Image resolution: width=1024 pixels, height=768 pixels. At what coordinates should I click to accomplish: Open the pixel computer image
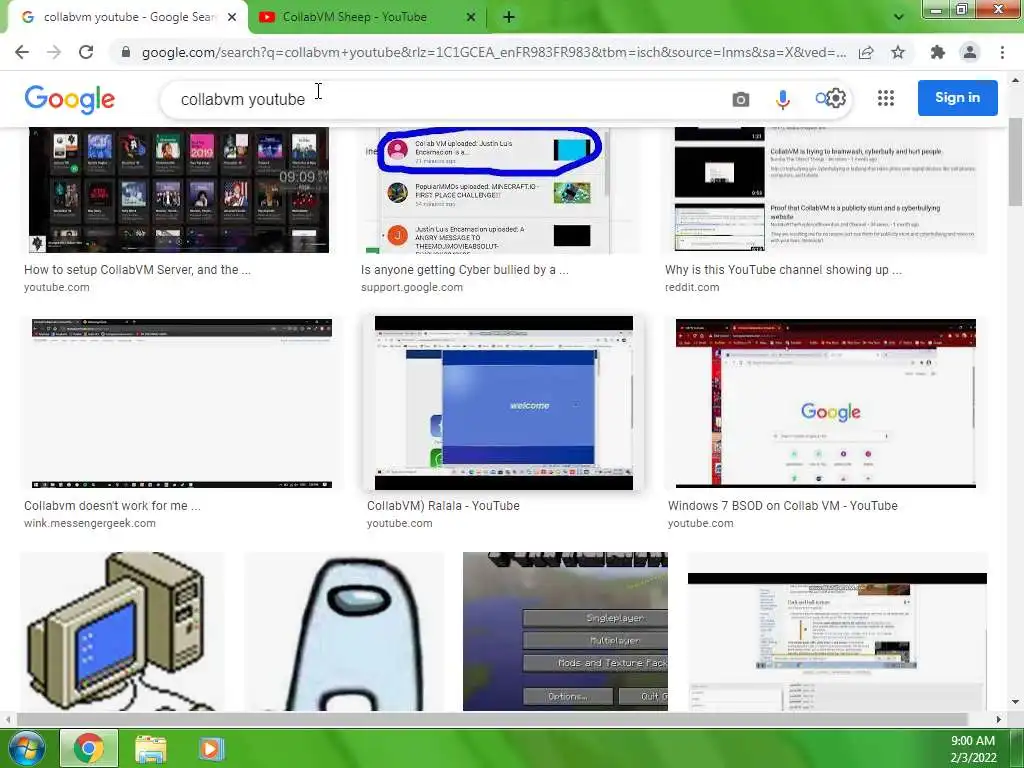(122, 632)
